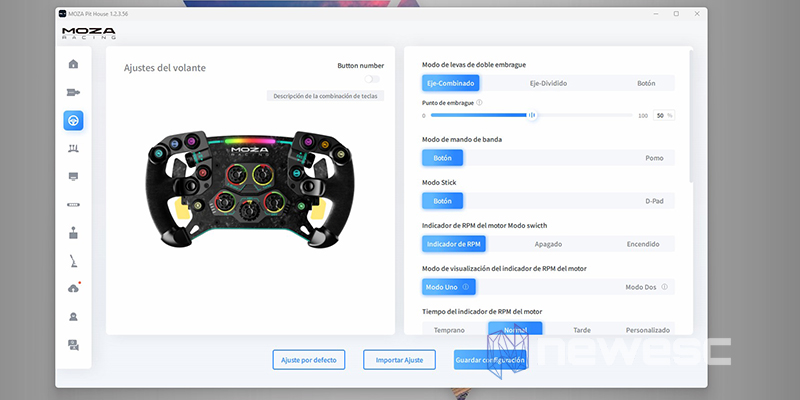This screenshot has width=800, height=400.
Task: Click Ajuste por defecto button
Action: pos(309,360)
